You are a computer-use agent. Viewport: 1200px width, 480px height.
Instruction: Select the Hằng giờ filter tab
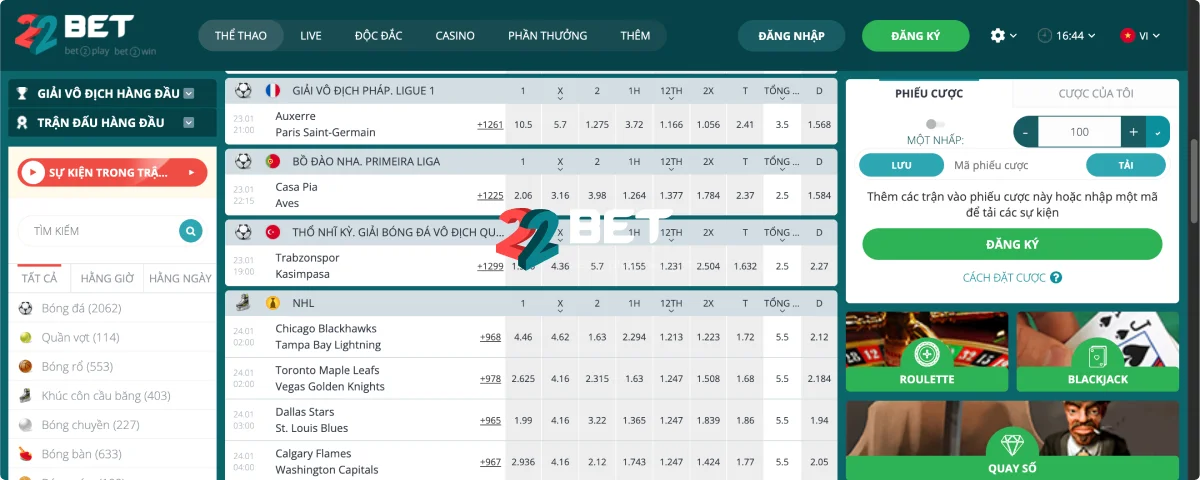click(x=107, y=278)
